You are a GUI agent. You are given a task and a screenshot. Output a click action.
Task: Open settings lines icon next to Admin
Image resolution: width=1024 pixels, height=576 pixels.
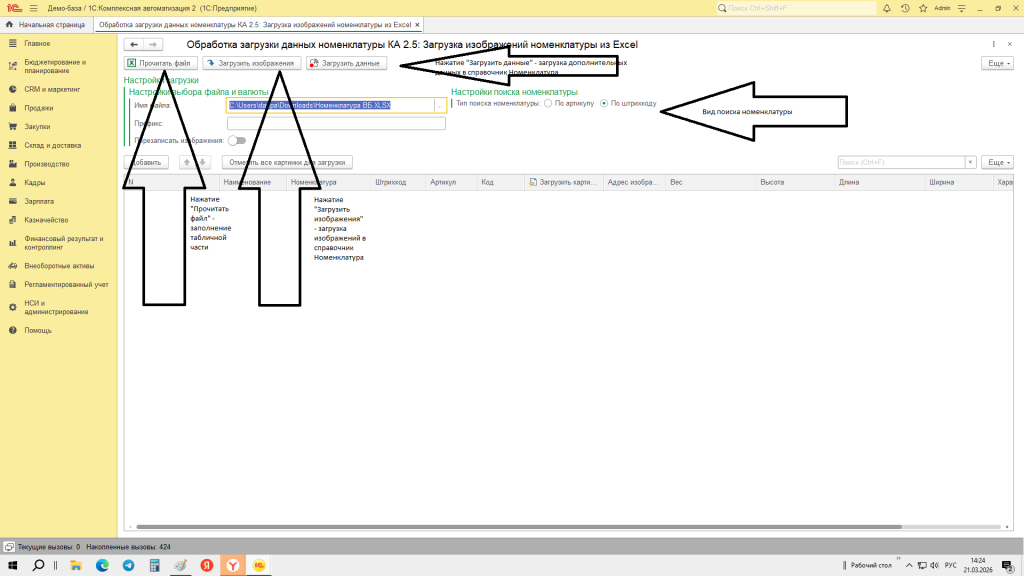click(961, 8)
